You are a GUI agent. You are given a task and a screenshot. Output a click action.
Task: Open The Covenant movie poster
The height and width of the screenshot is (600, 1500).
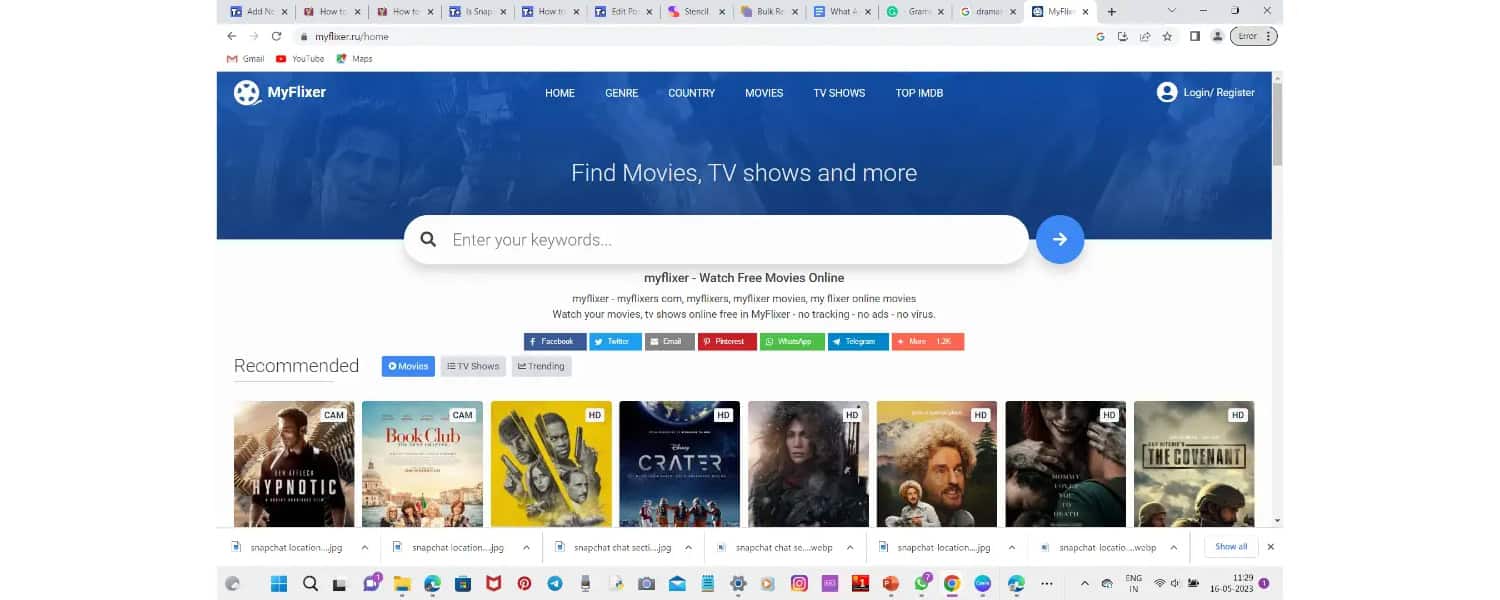click(1194, 464)
